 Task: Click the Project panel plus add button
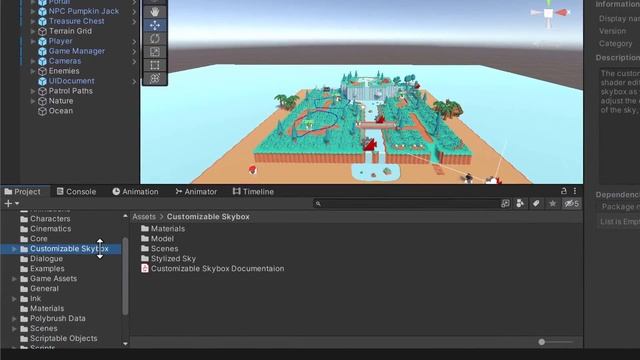(8, 203)
